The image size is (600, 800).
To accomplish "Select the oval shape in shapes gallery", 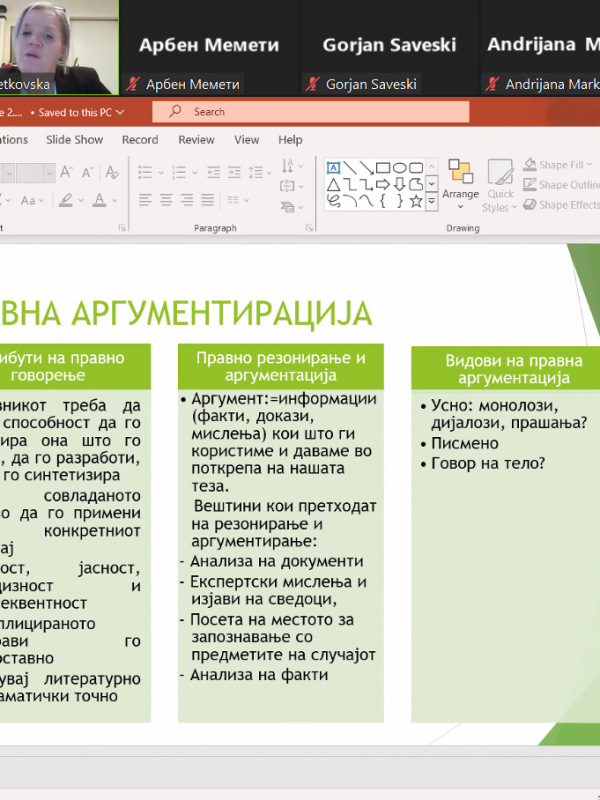I will pyautogui.click(x=400, y=167).
